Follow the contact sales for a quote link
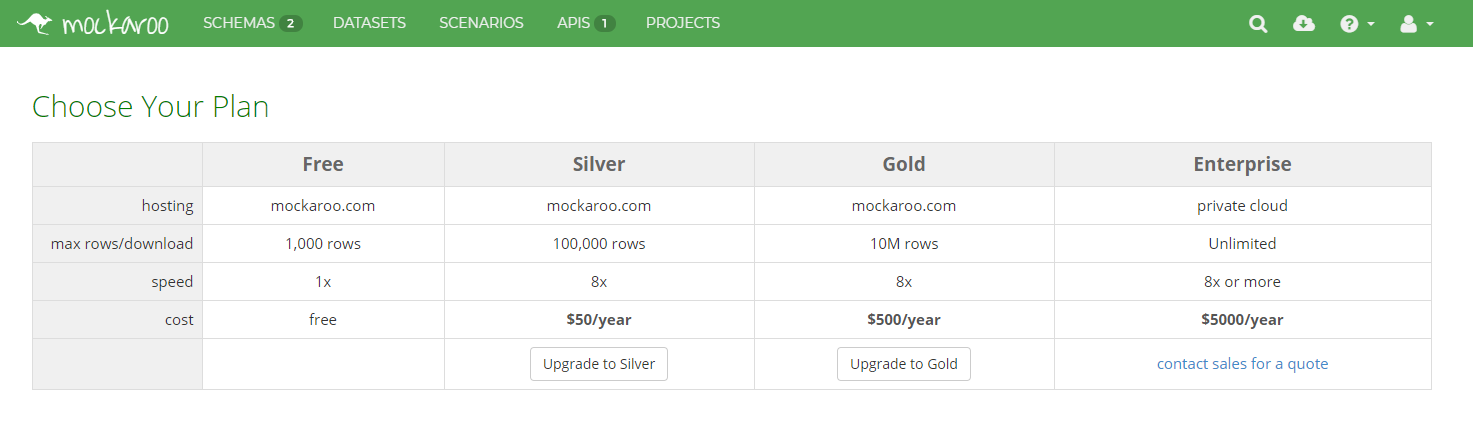The image size is (1473, 425). (x=1243, y=364)
